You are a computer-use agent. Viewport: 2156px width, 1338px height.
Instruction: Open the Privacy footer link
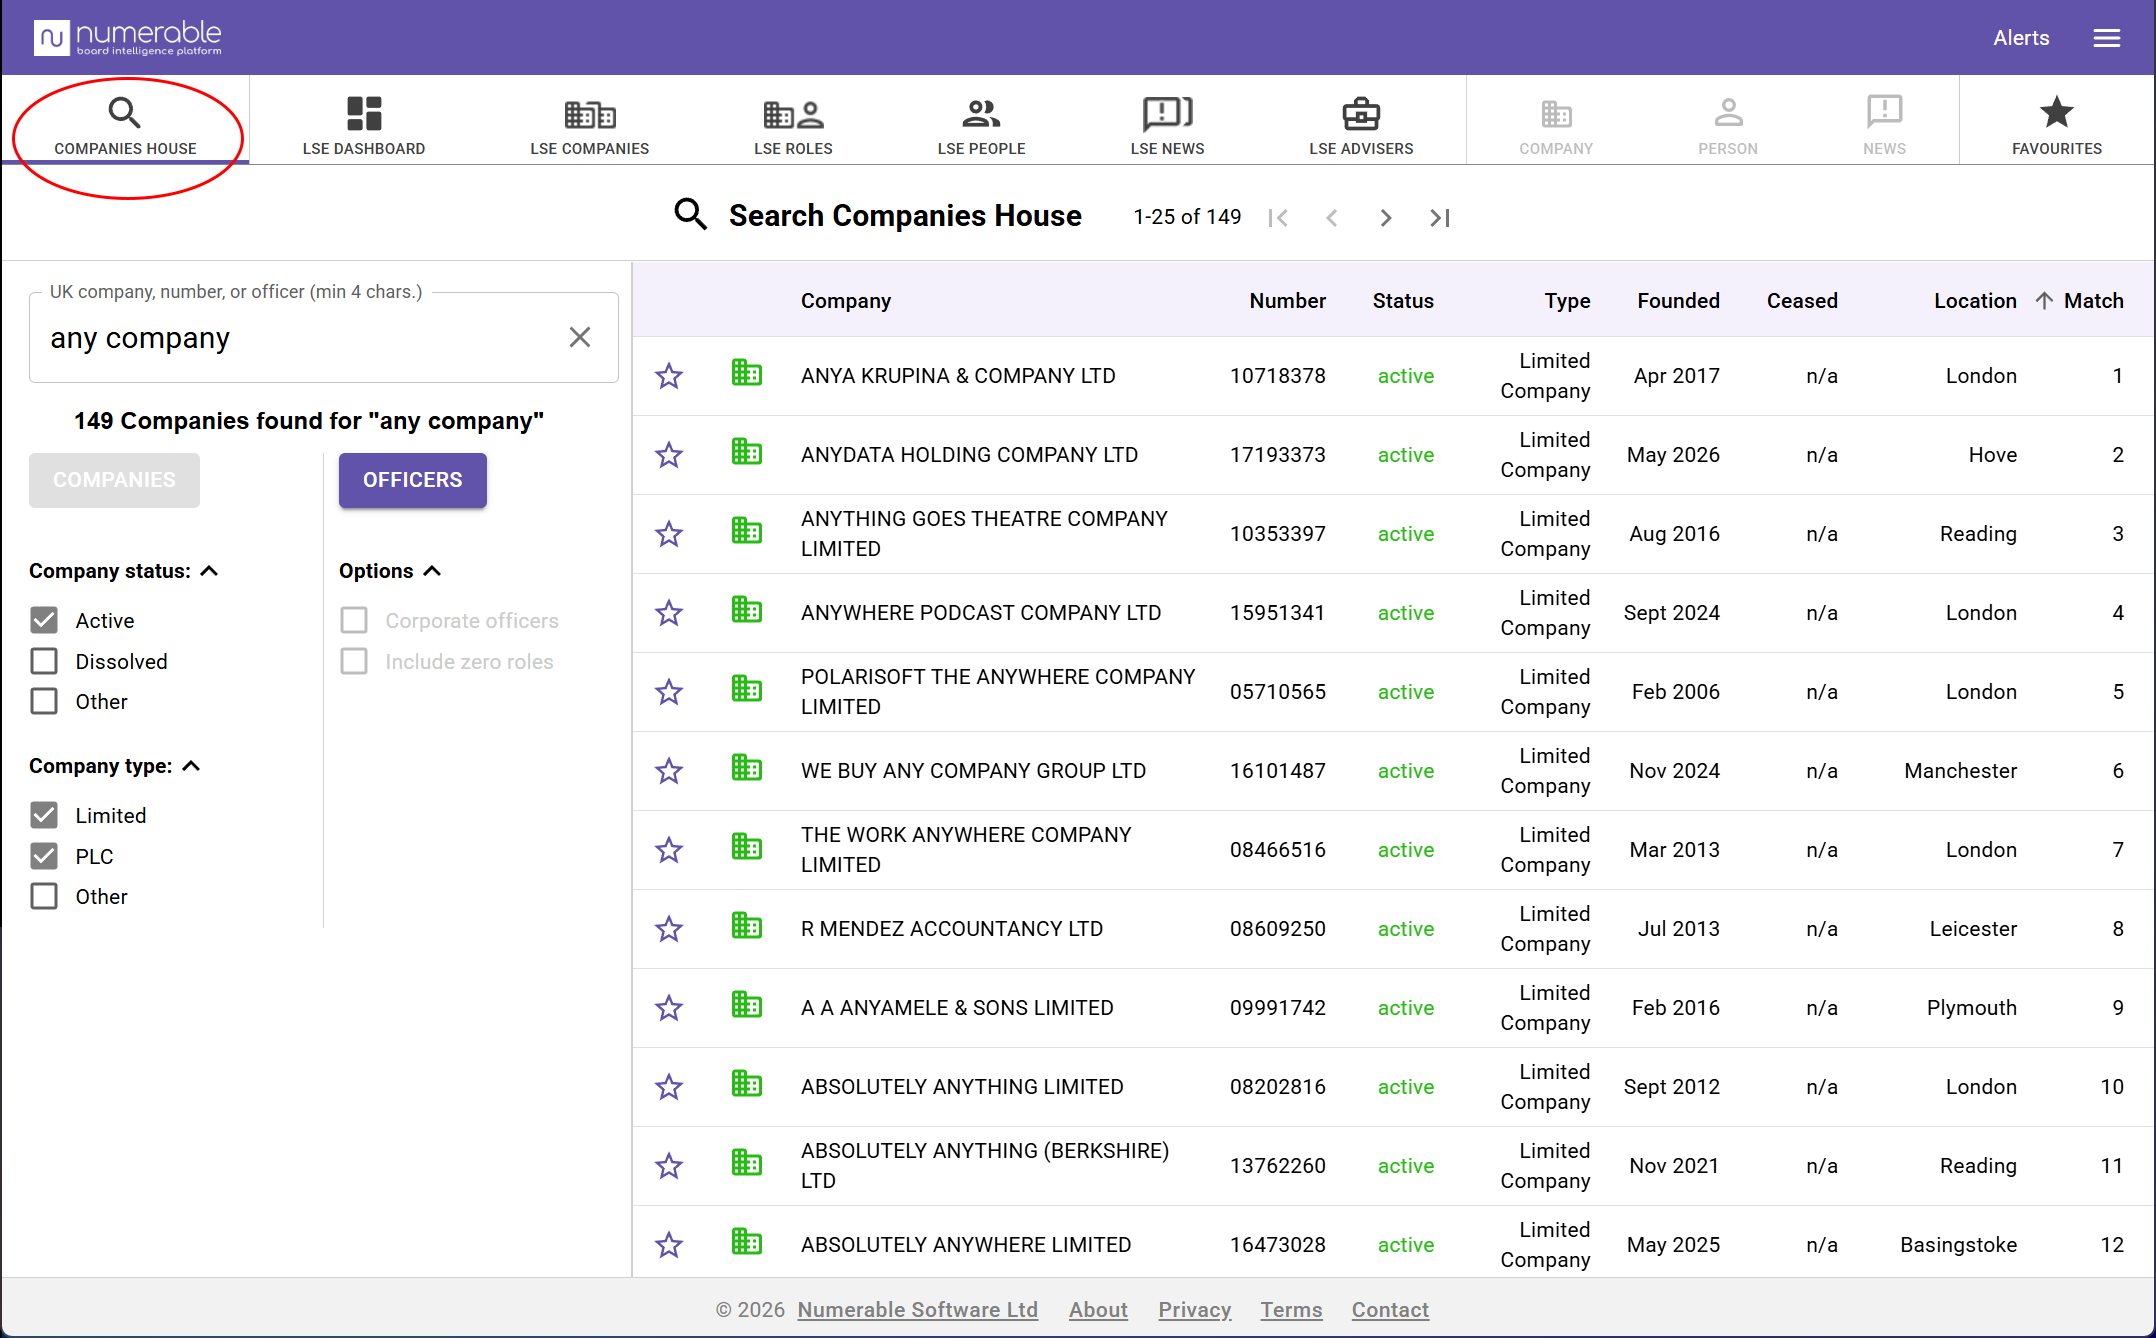(1194, 1309)
